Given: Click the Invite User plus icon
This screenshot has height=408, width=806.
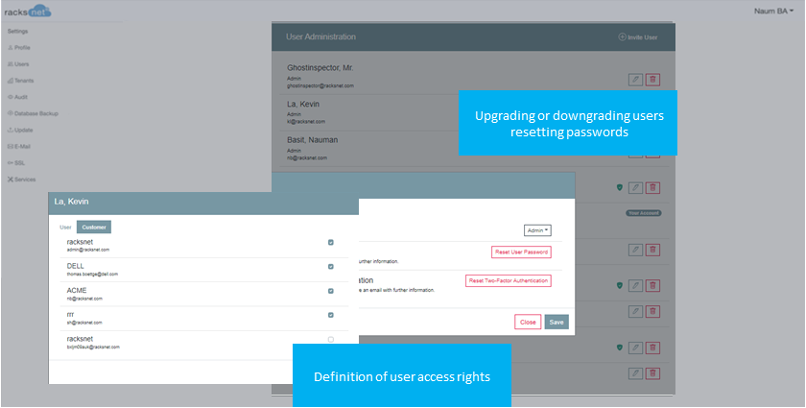Looking at the screenshot, I should 622,37.
